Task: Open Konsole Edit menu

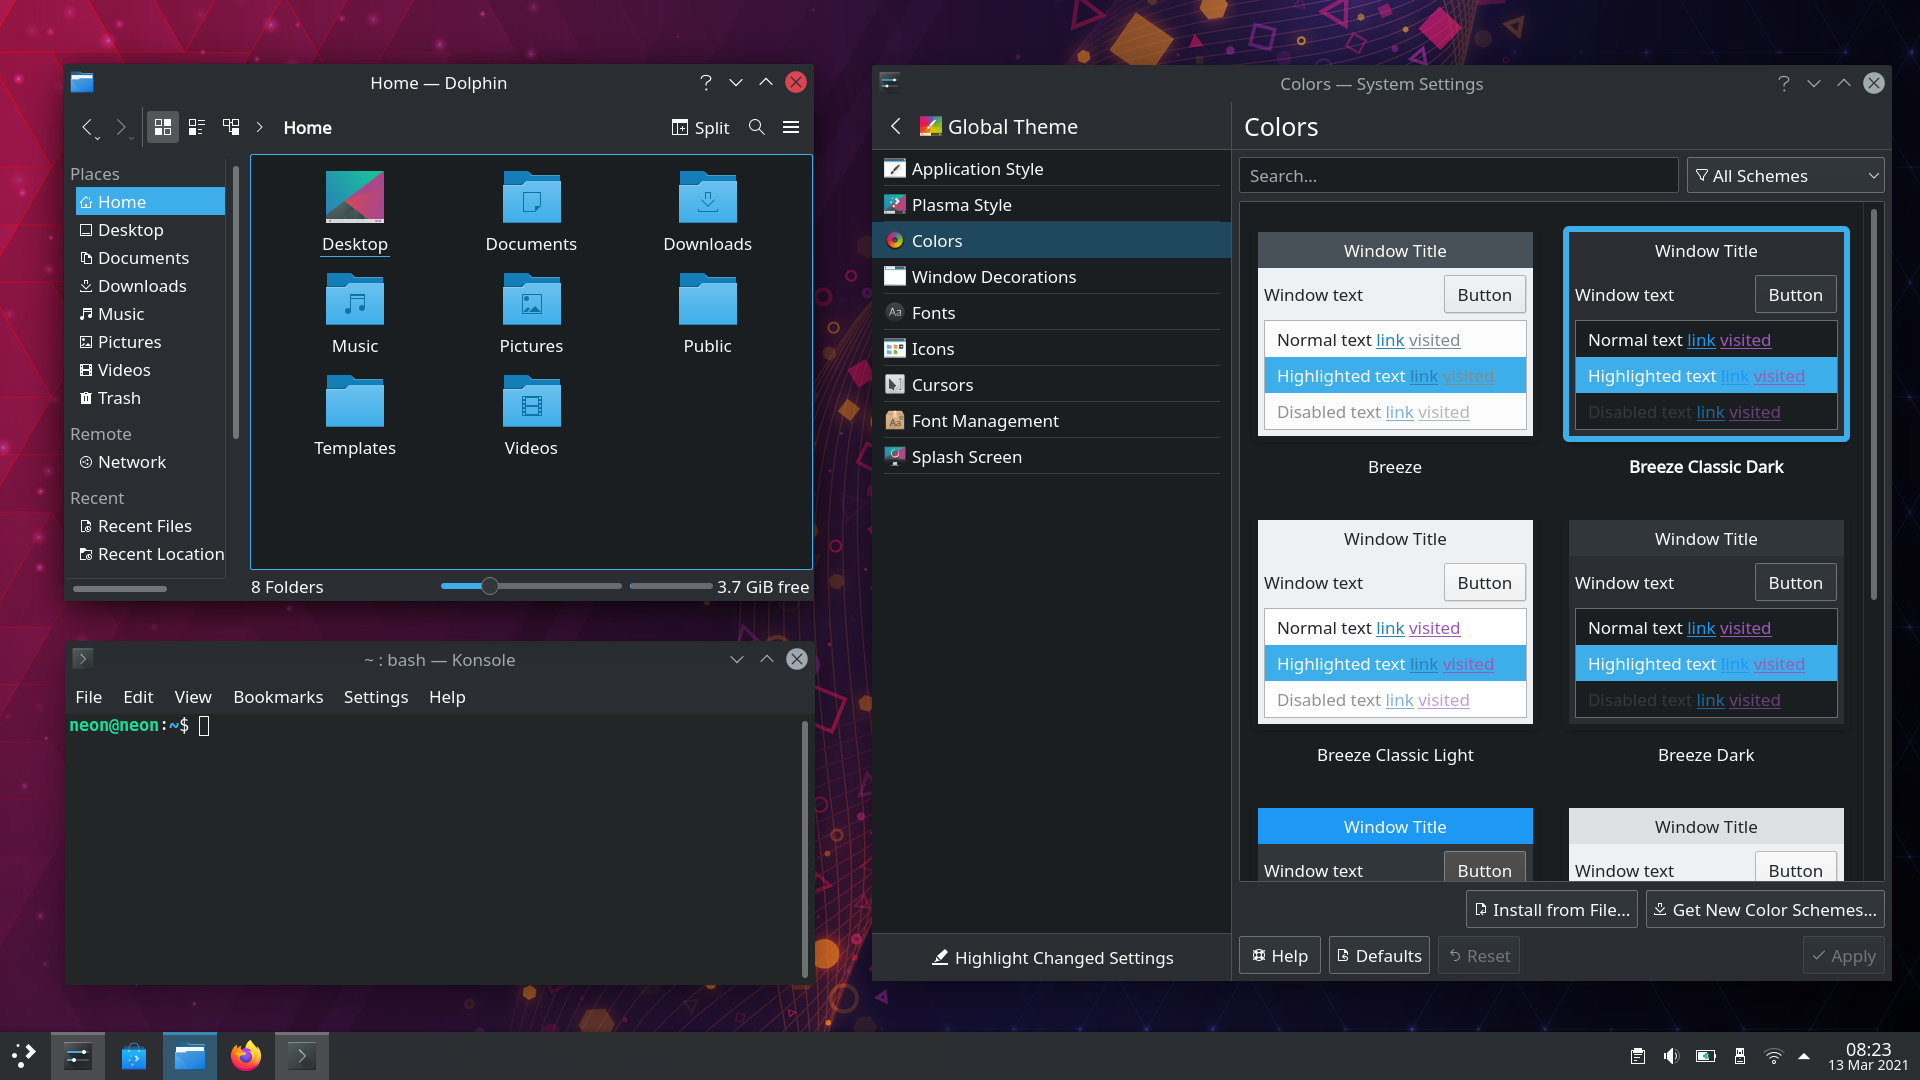Action: coord(138,697)
